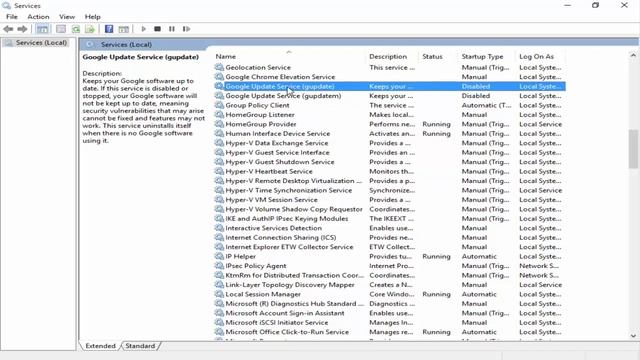Click the Pause Service toolbar icon
Screen dimensions: 640x360
point(172,29)
